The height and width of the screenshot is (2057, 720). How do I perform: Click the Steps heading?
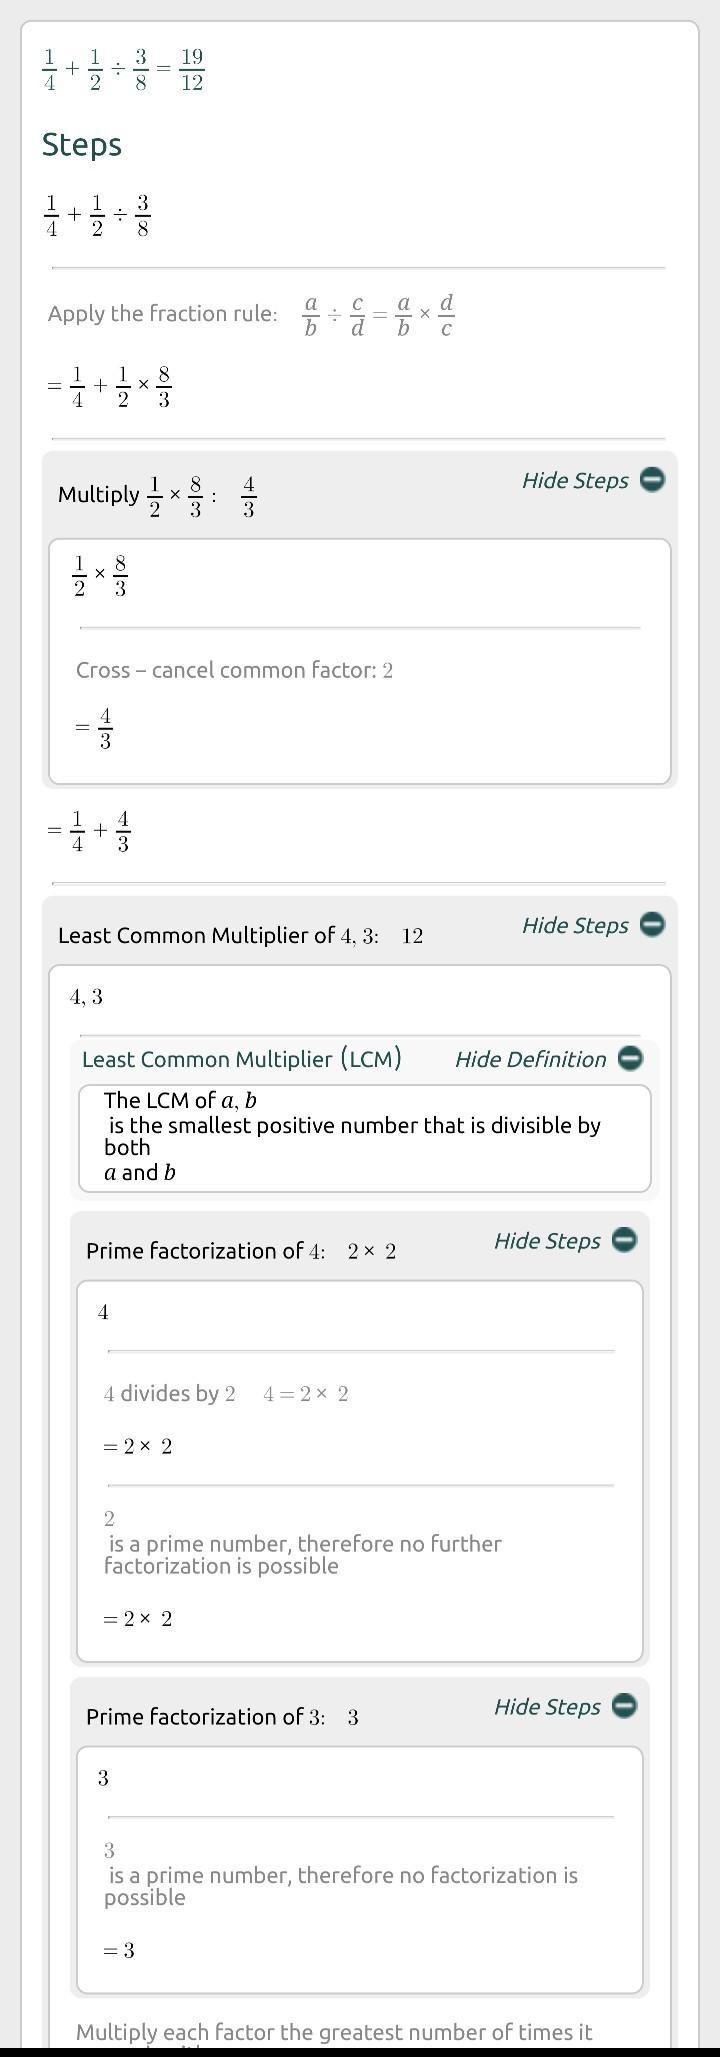pos(82,145)
